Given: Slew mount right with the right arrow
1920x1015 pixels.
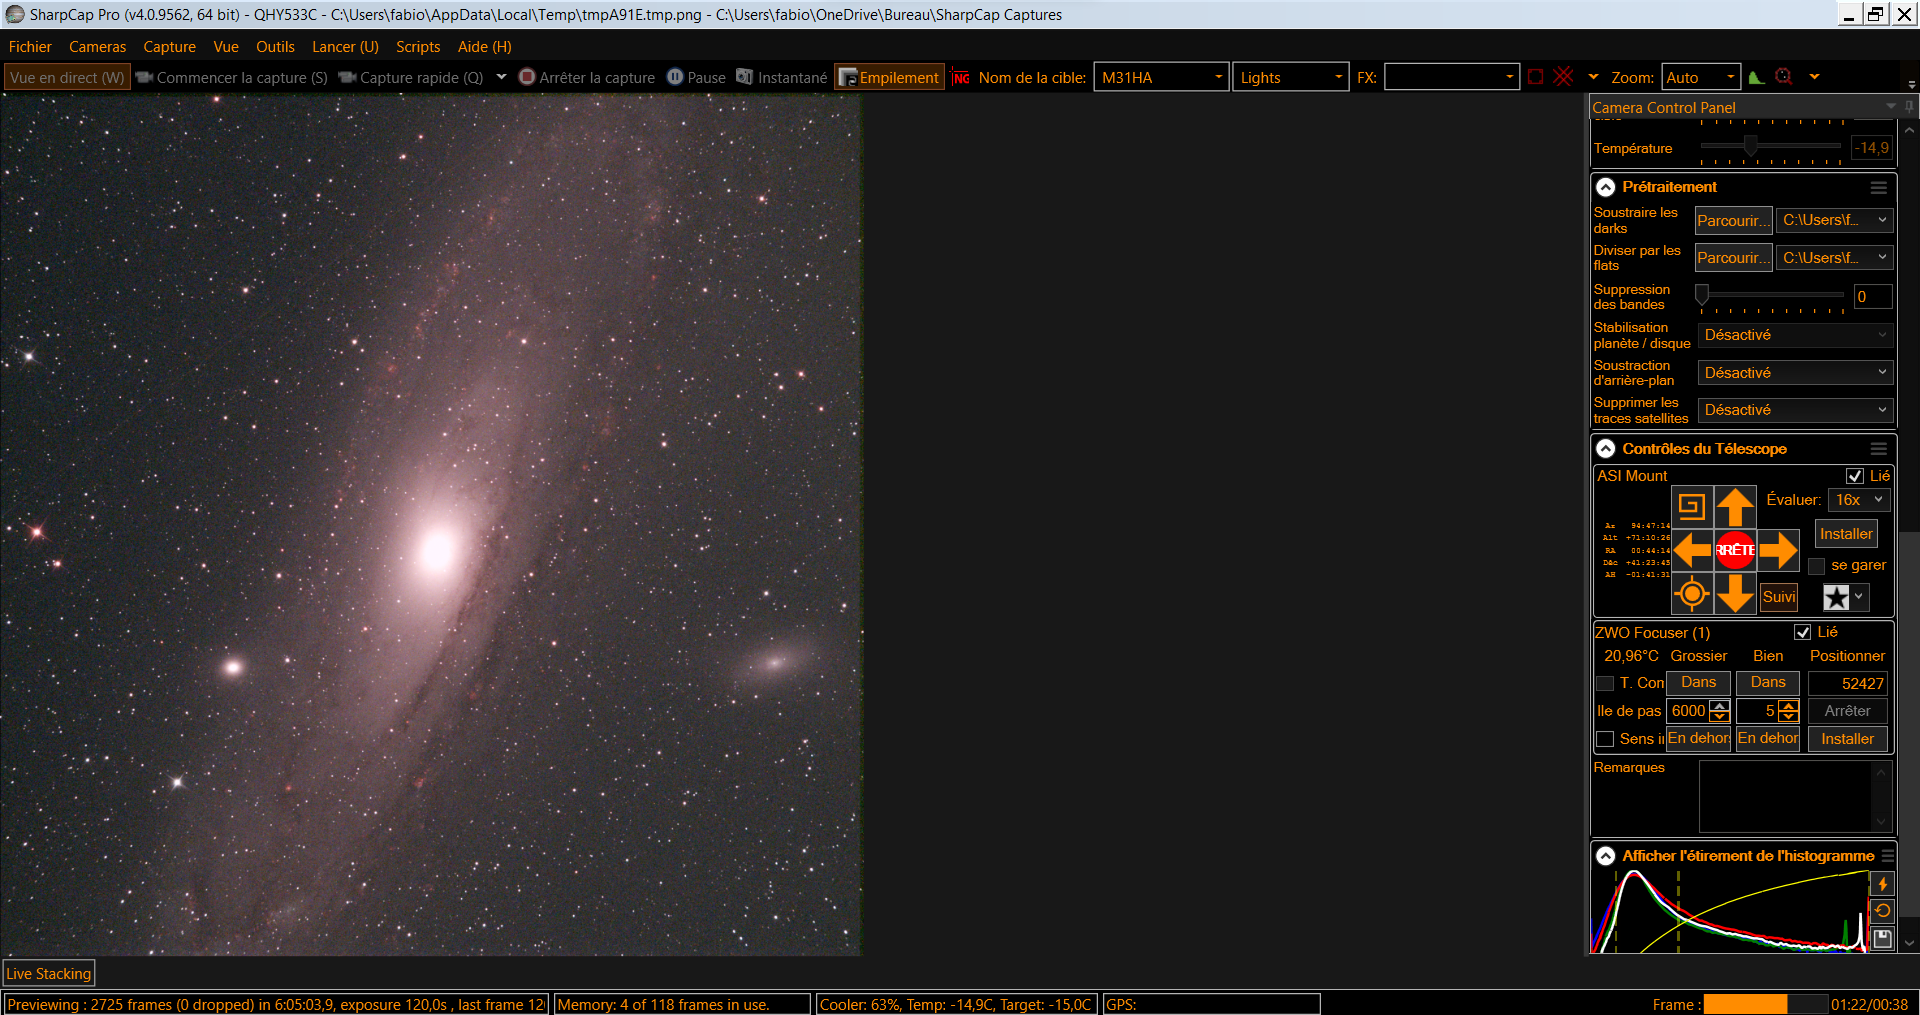Looking at the screenshot, I should click(1778, 550).
